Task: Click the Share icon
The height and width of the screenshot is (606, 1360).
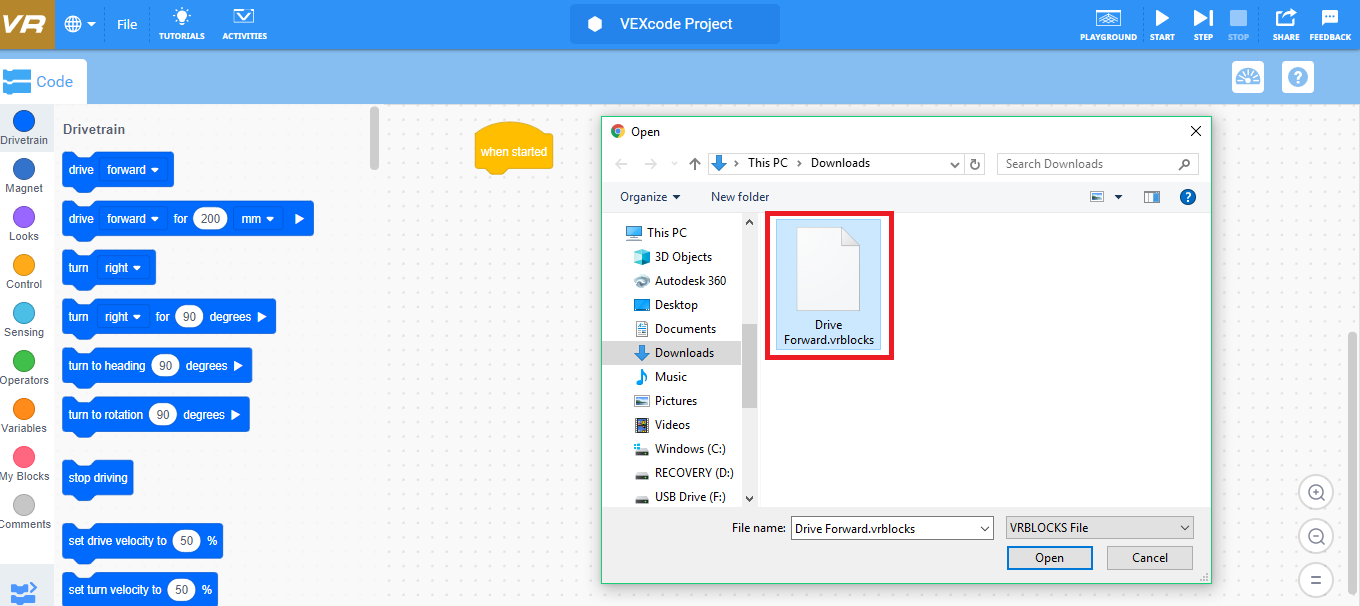Action: [1286, 24]
